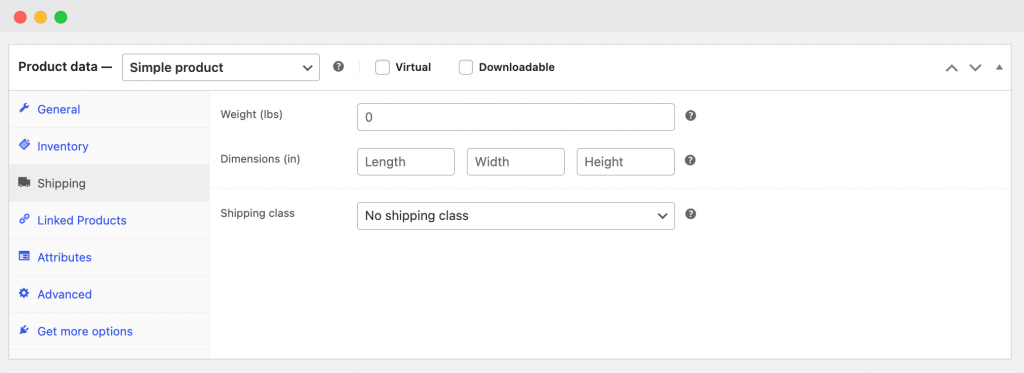This screenshot has width=1024, height=373.
Task: Click the green maximize window button
Action: [x=61, y=18]
